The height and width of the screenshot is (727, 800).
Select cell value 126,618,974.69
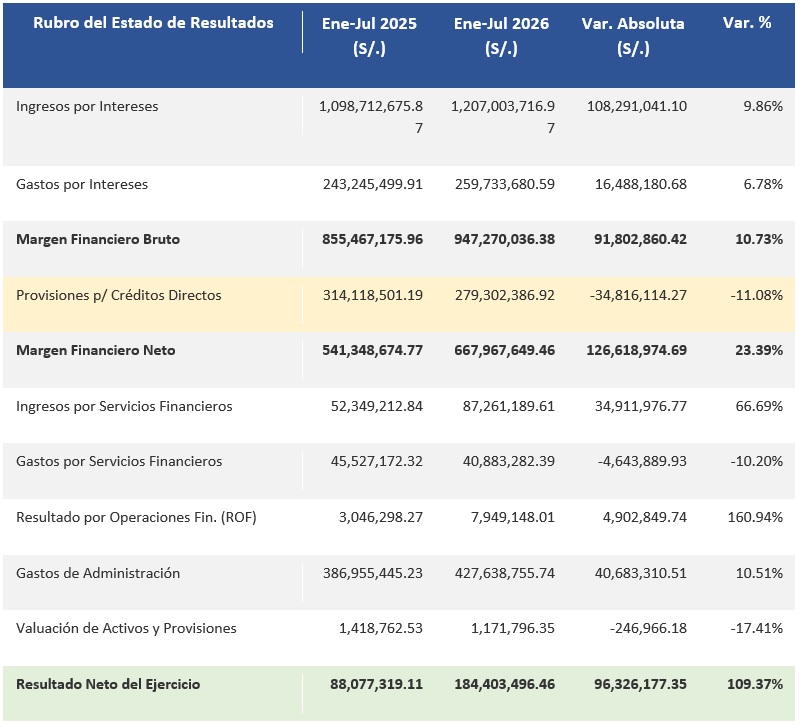(636, 350)
